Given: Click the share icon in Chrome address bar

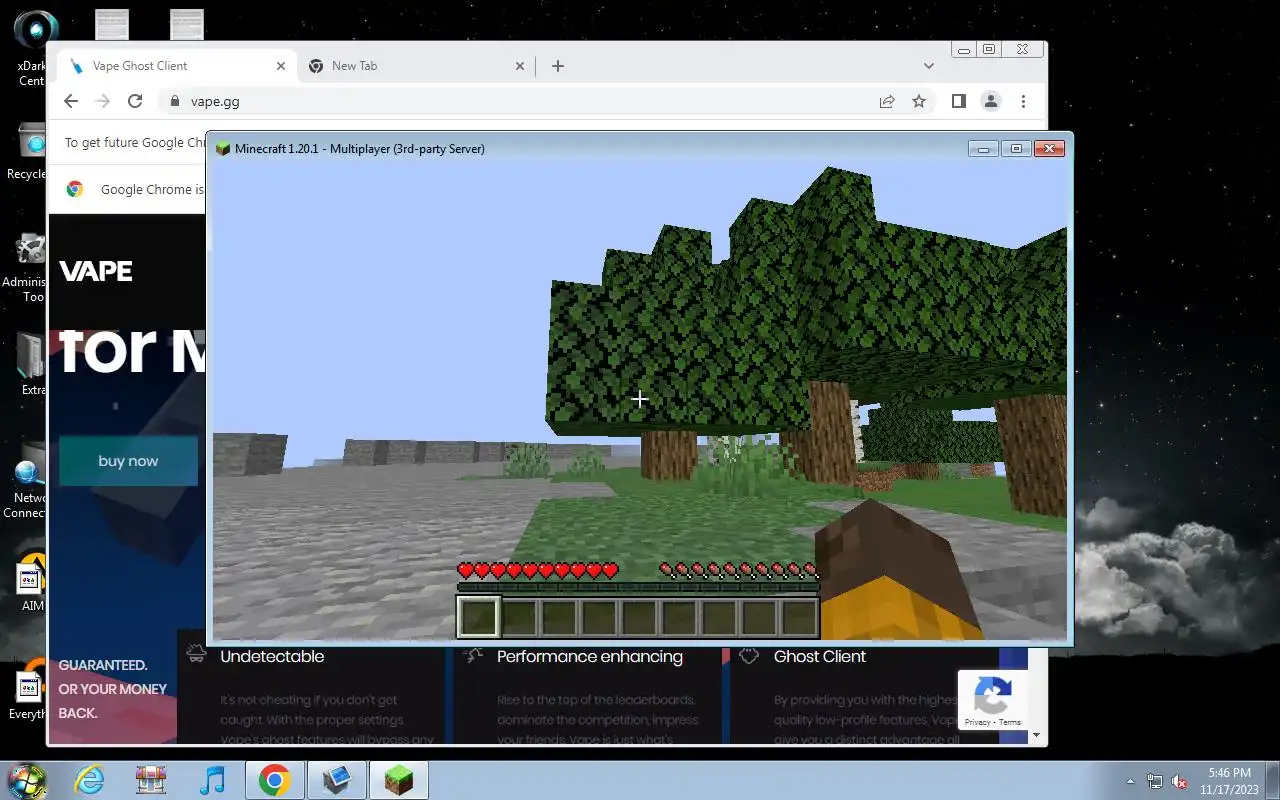Looking at the screenshot, I should pyautogui.click(x=887, y=101).
